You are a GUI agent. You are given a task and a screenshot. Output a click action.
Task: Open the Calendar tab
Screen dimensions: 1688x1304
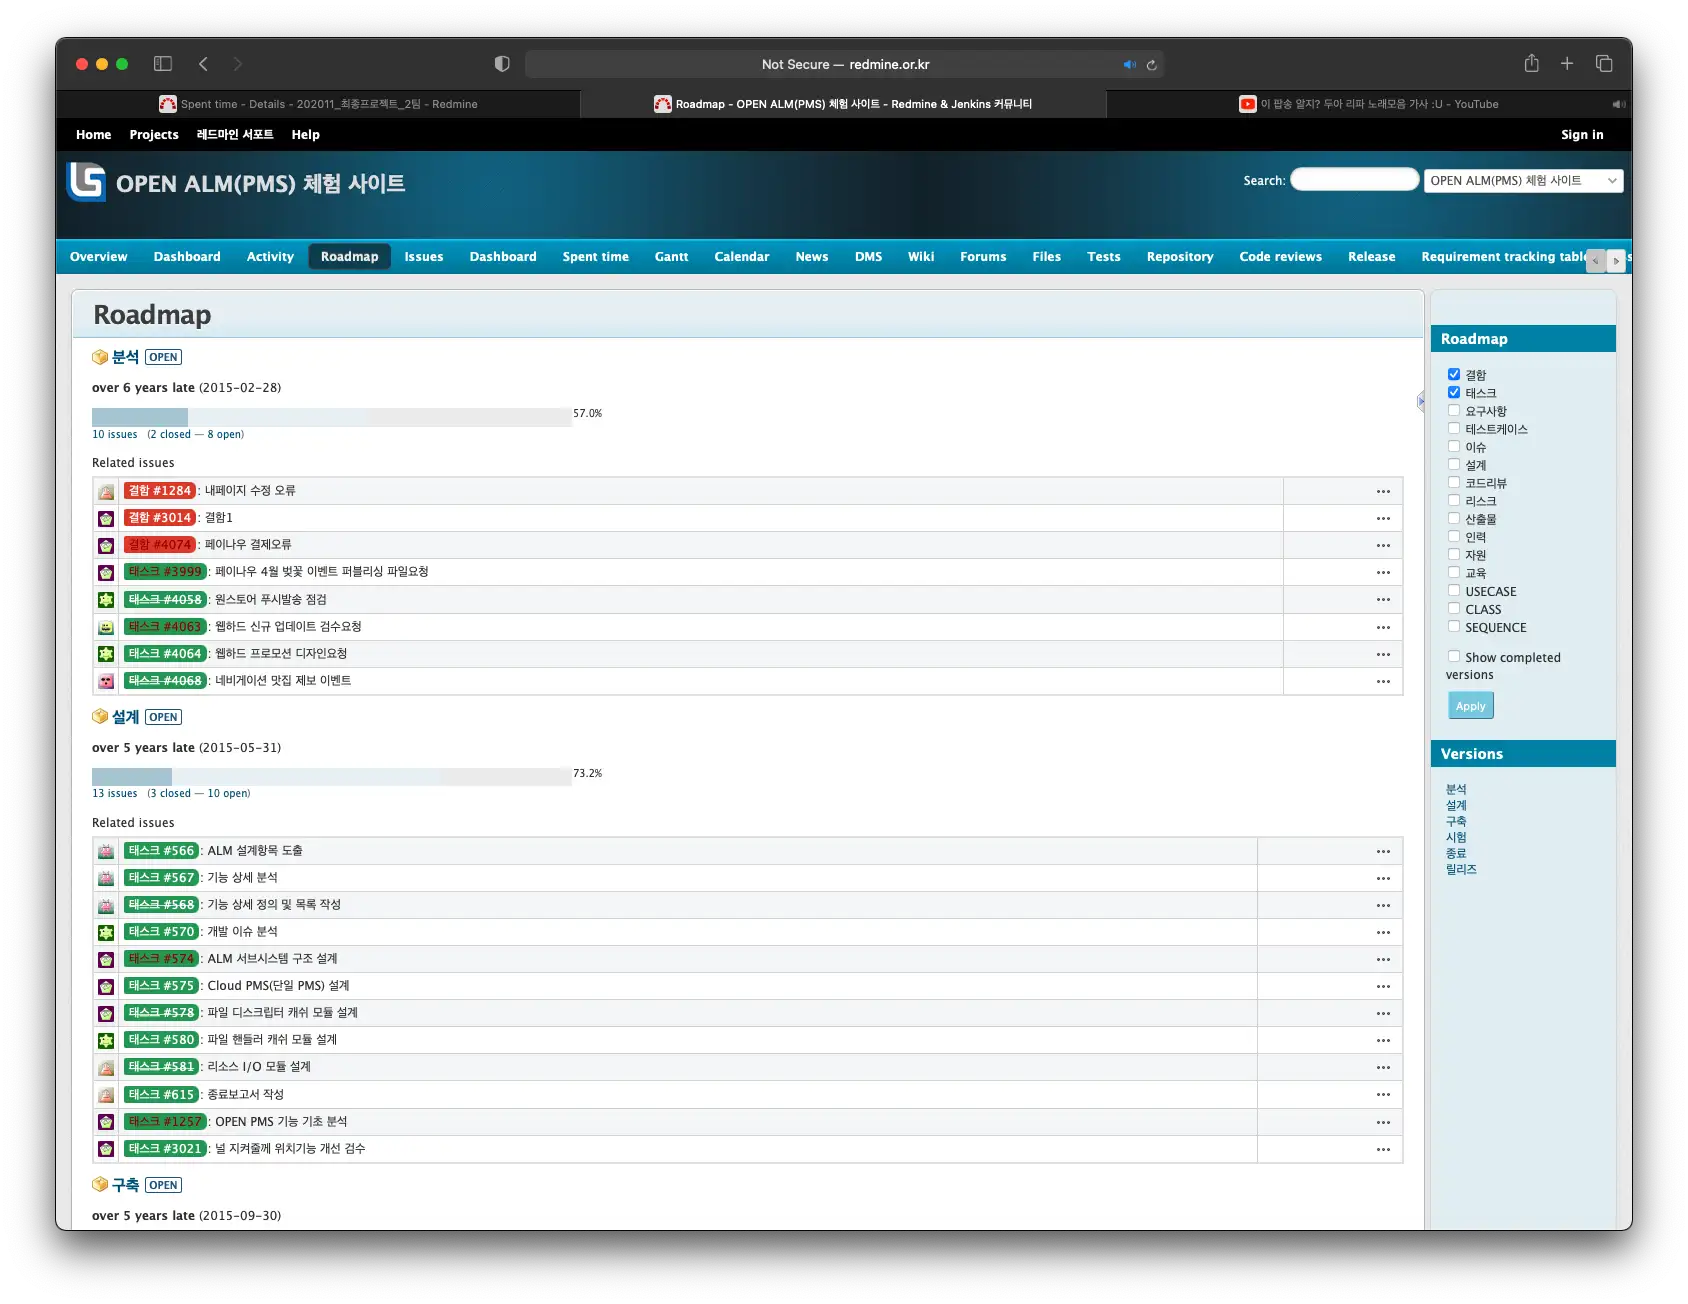pos(742,257)
